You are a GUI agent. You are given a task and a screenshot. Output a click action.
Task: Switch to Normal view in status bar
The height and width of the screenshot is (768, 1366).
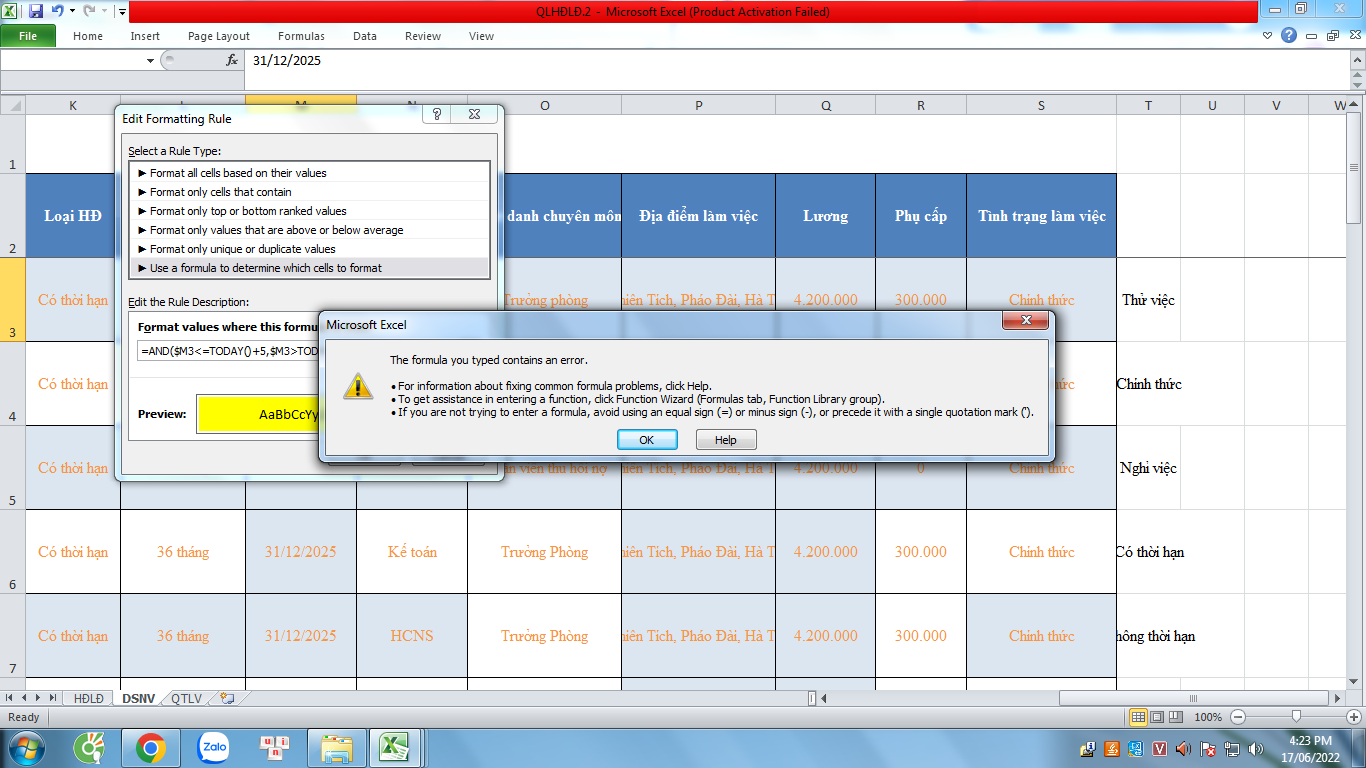(1138, 717)
